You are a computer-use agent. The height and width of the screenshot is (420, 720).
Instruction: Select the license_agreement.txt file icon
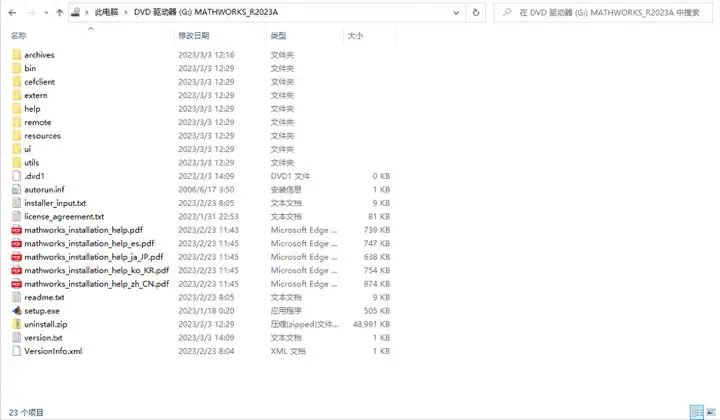pyautogui.click(x=17, y=216)
